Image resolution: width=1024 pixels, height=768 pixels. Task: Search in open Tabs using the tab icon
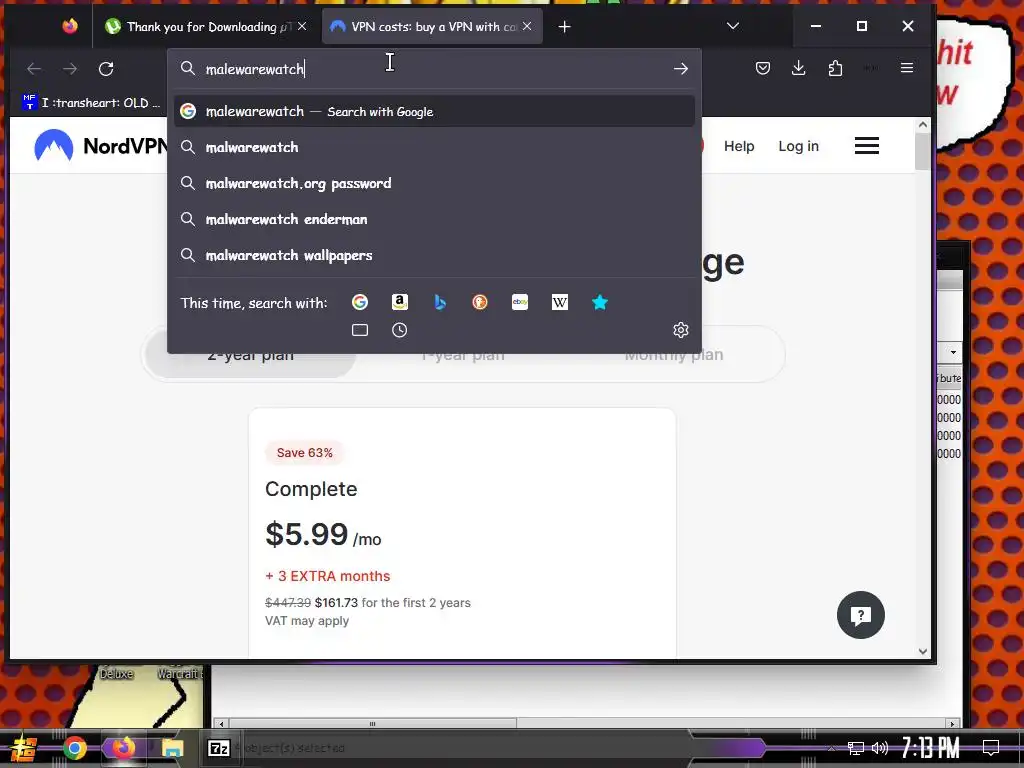coord(360,330)
